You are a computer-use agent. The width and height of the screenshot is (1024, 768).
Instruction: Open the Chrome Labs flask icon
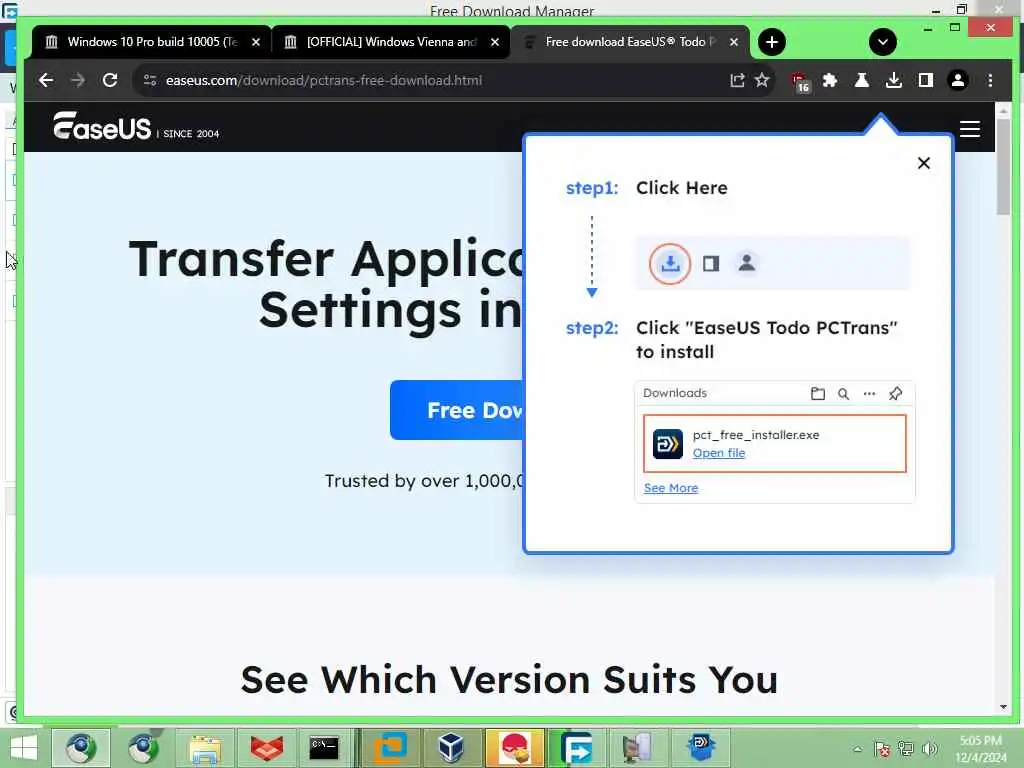tap(862, 80)
